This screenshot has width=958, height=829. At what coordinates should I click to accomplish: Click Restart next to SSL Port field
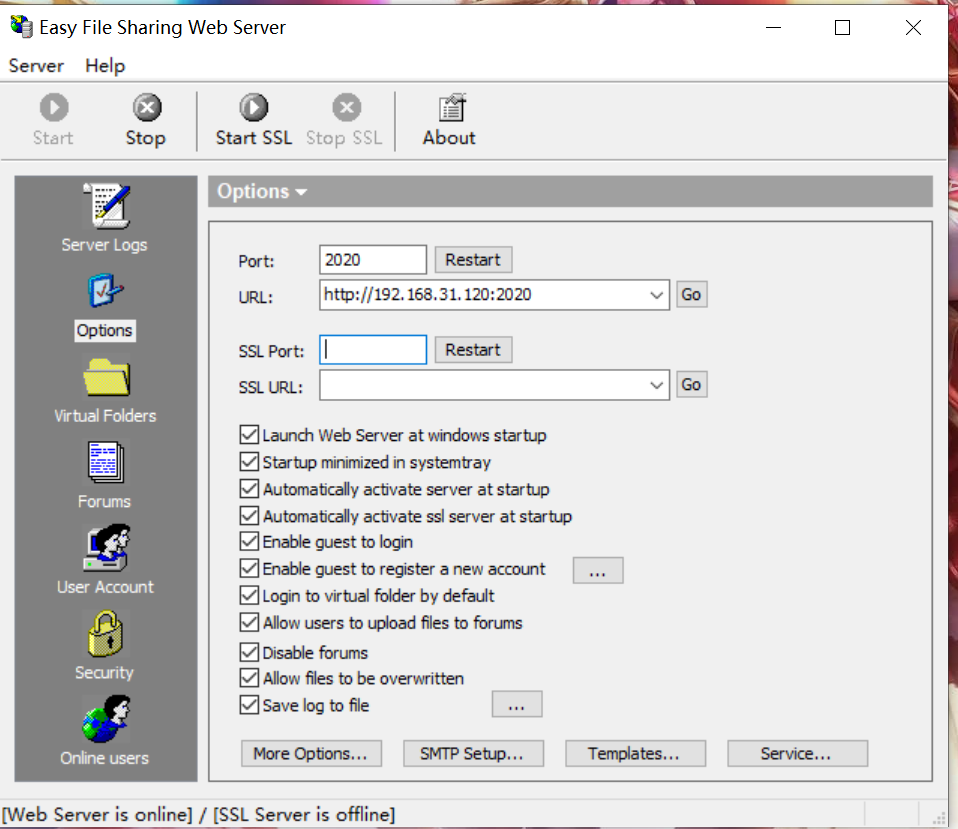[474, 350]
